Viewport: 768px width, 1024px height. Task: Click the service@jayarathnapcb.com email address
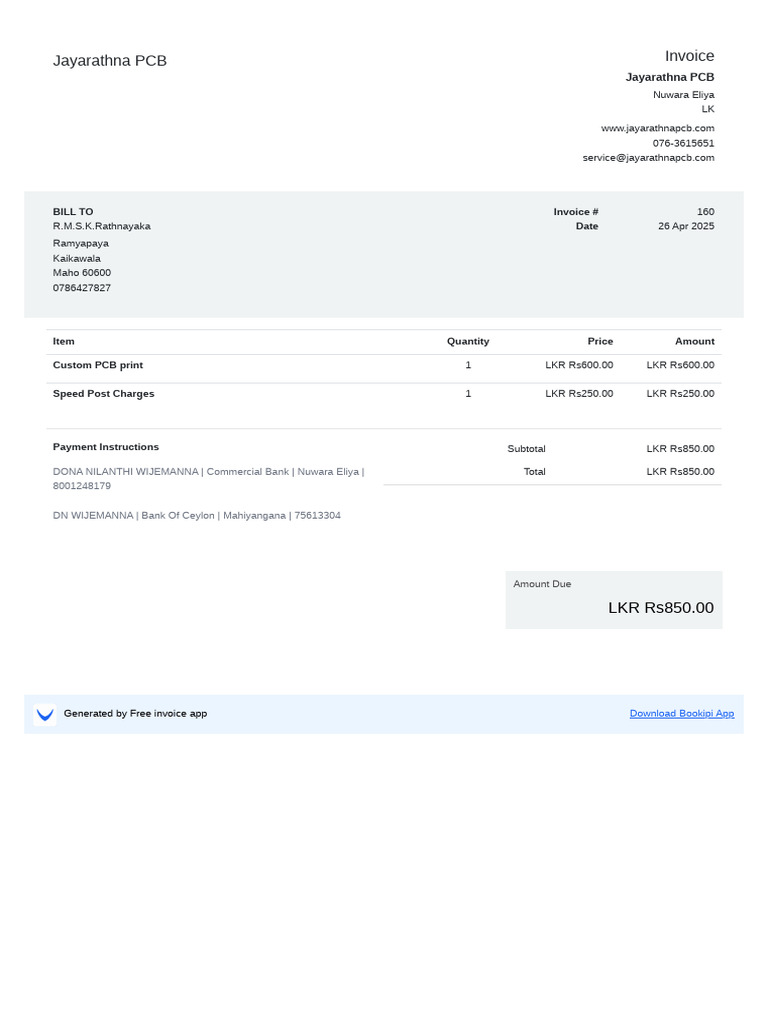click(x=648, y=158)
